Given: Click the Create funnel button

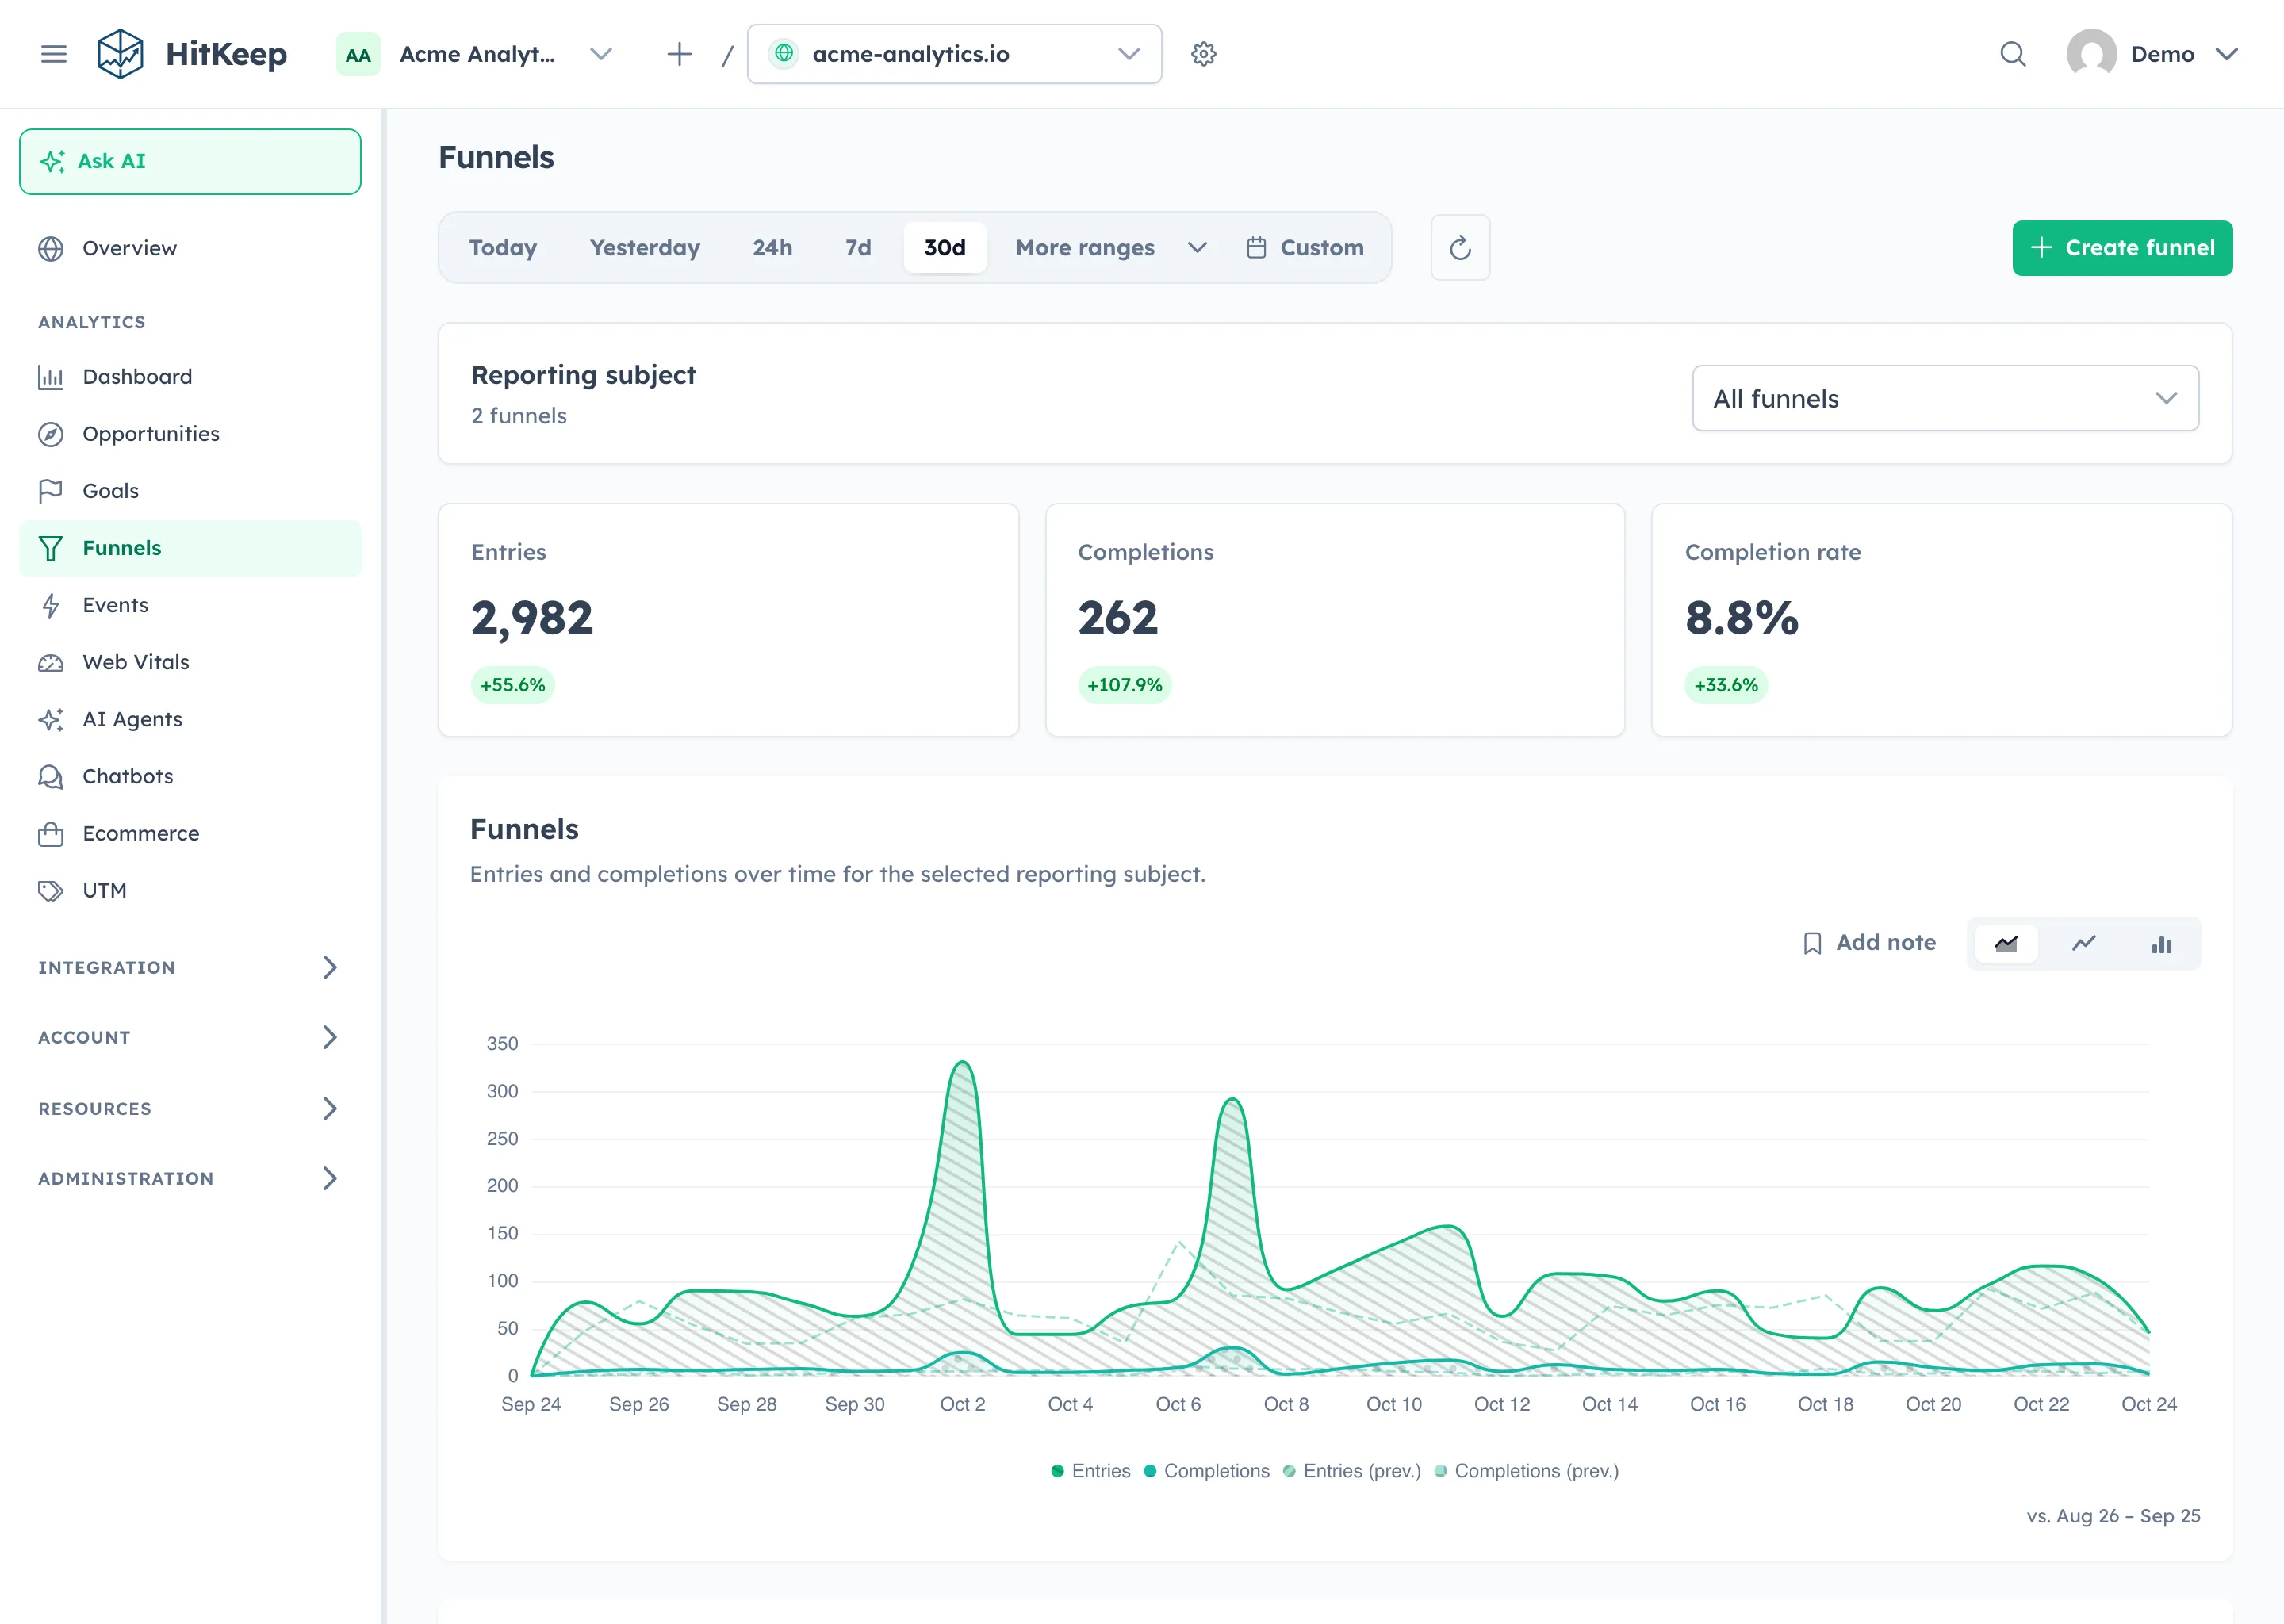Looking at the screenshot, I should [2122, 248].
